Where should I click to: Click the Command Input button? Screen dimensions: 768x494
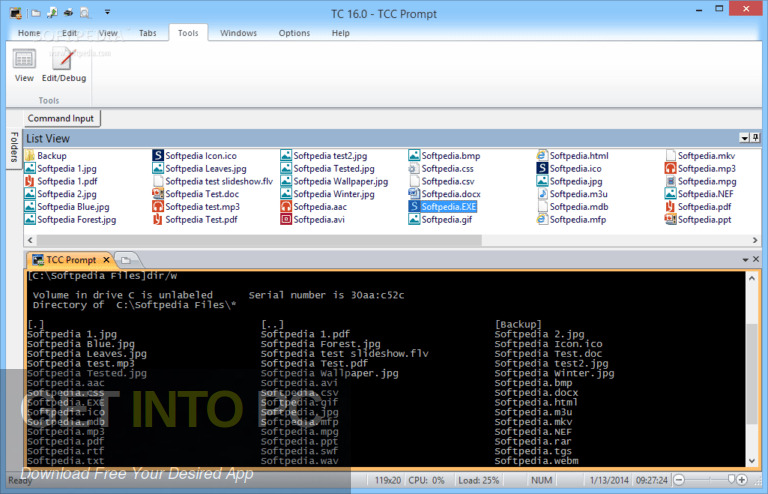coord(61,118)
